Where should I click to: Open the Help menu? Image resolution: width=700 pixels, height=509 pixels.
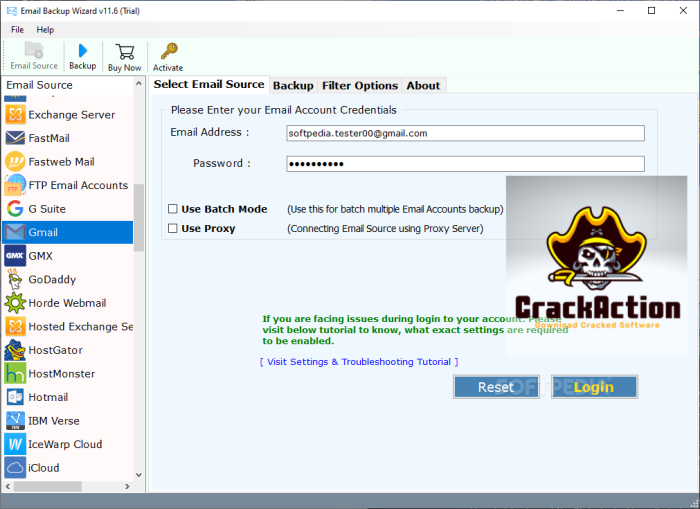tap(45, 29)
